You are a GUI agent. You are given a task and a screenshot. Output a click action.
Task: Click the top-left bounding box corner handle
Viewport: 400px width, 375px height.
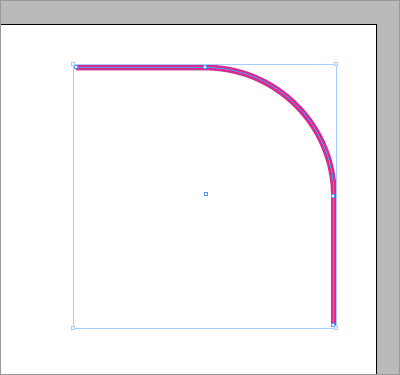[73, 64]
